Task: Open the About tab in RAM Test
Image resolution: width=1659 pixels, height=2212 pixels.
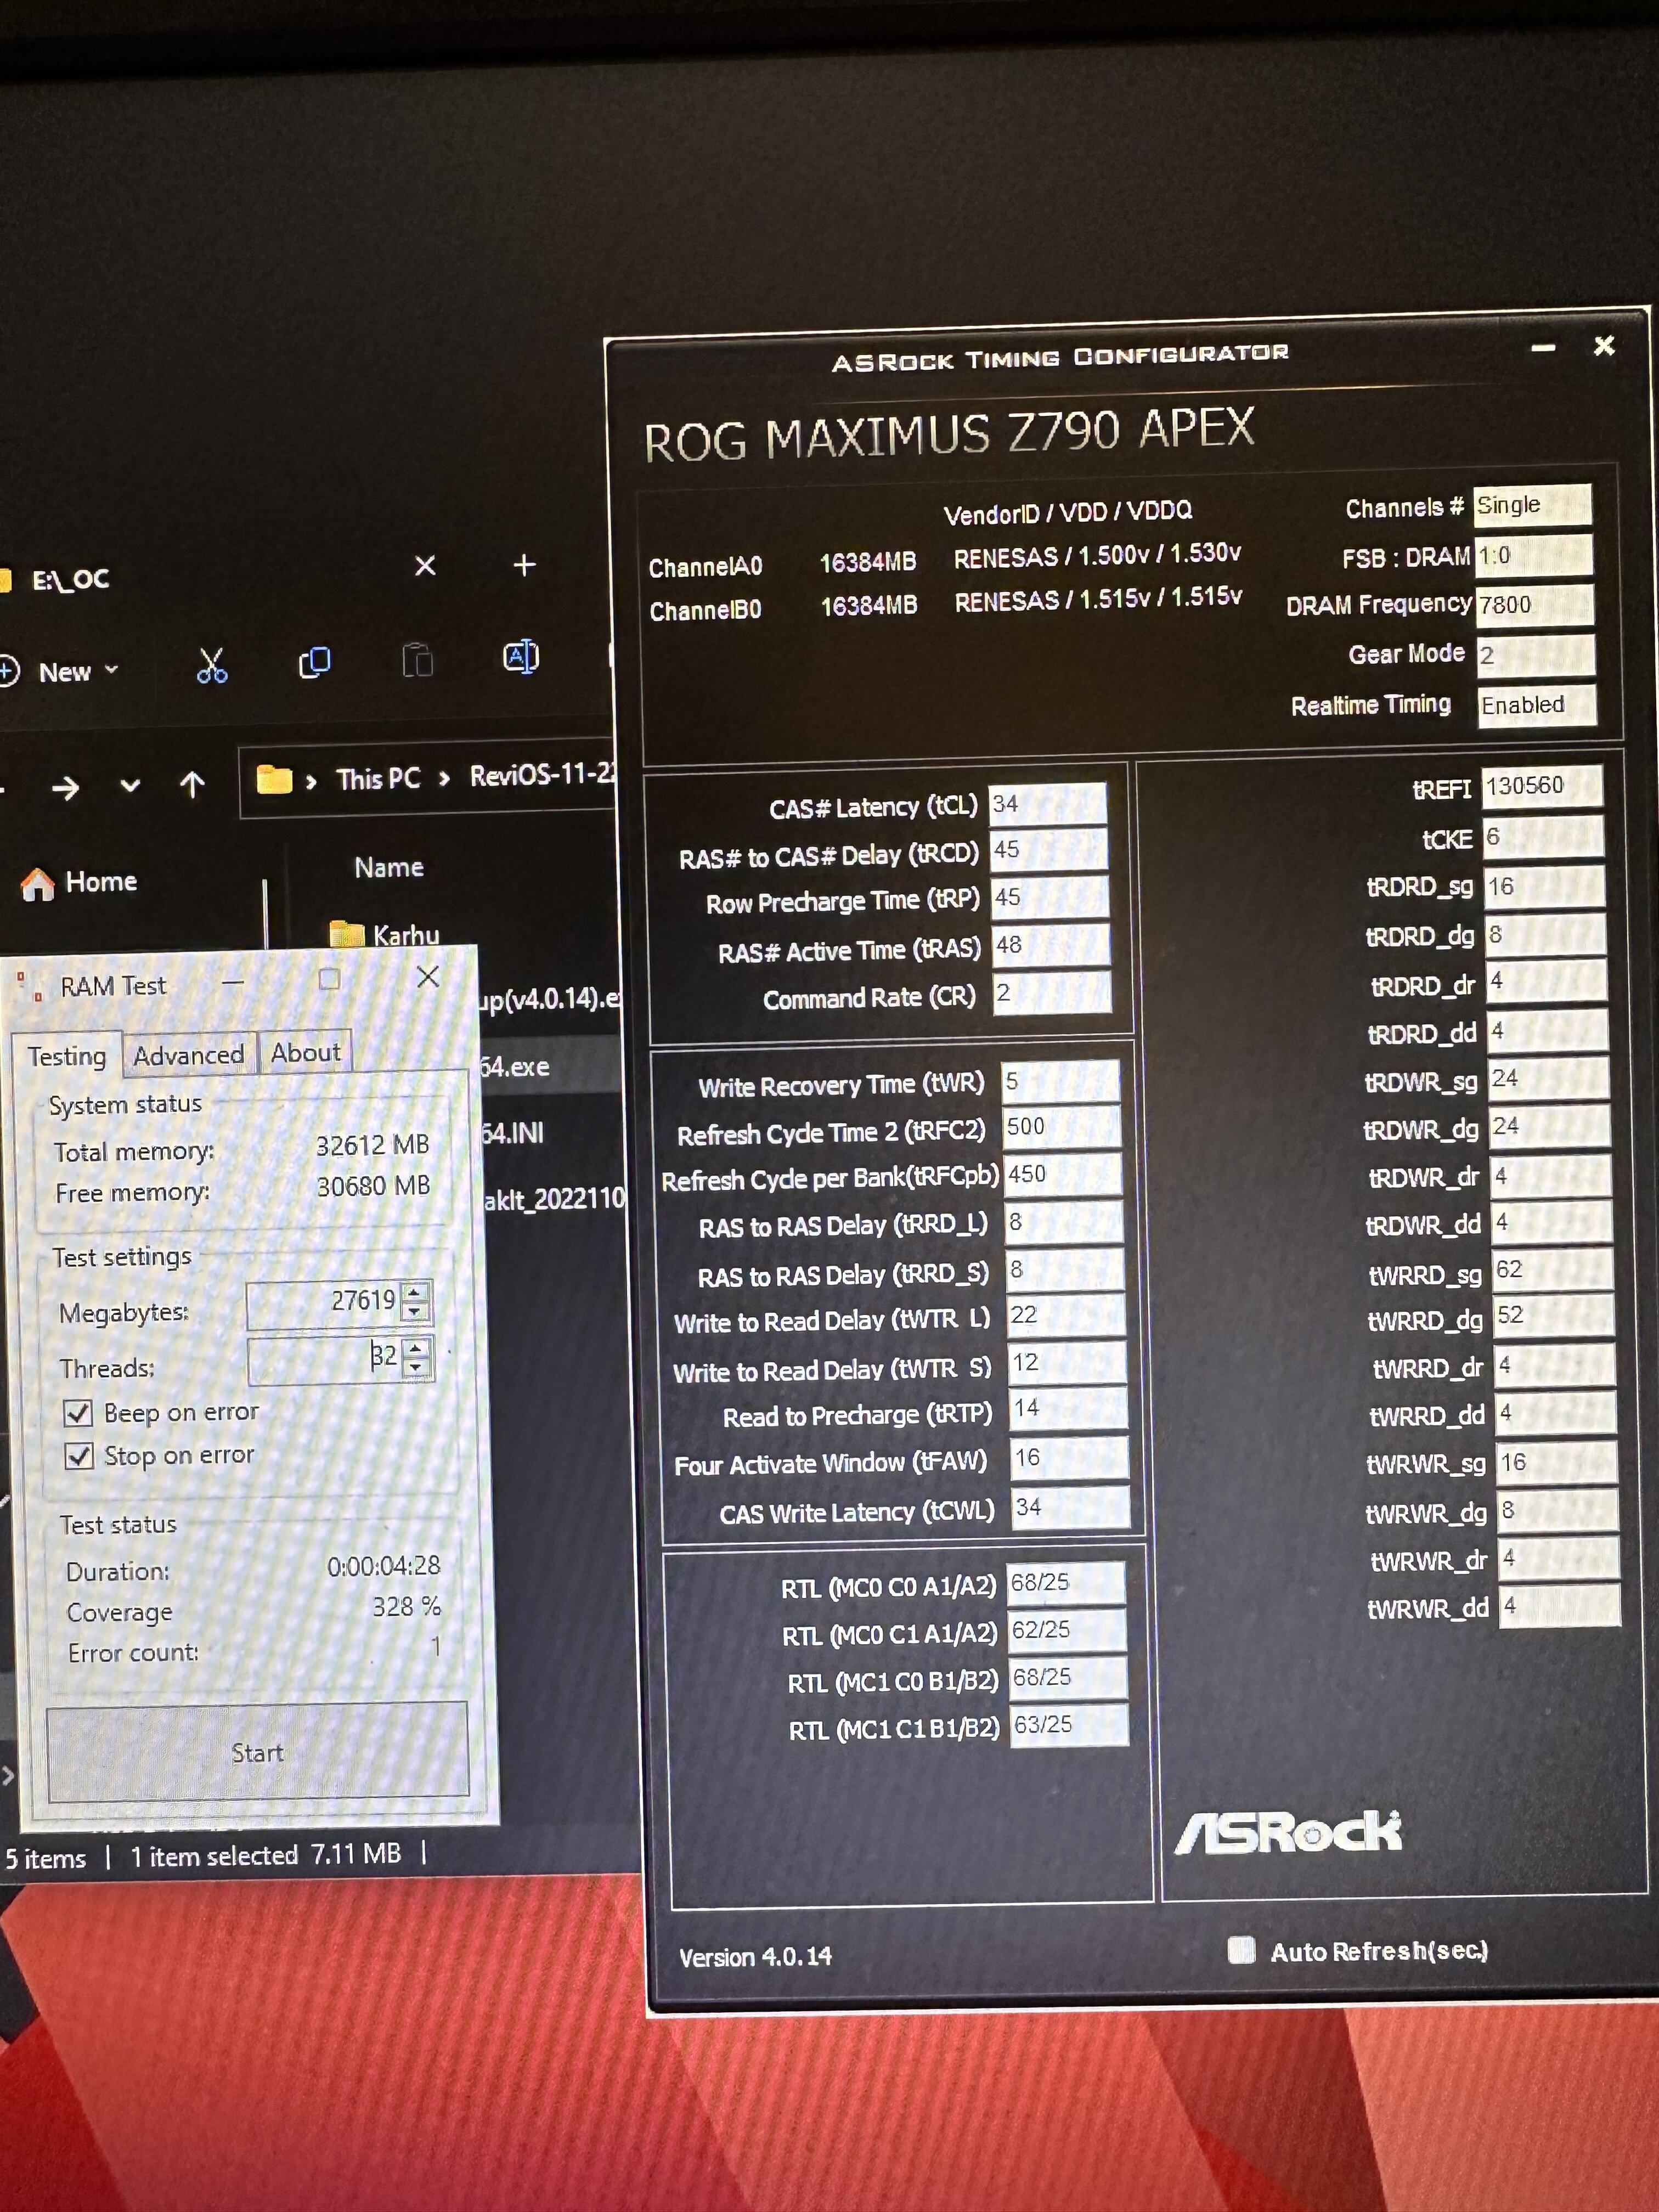Action: (305, 1053)
